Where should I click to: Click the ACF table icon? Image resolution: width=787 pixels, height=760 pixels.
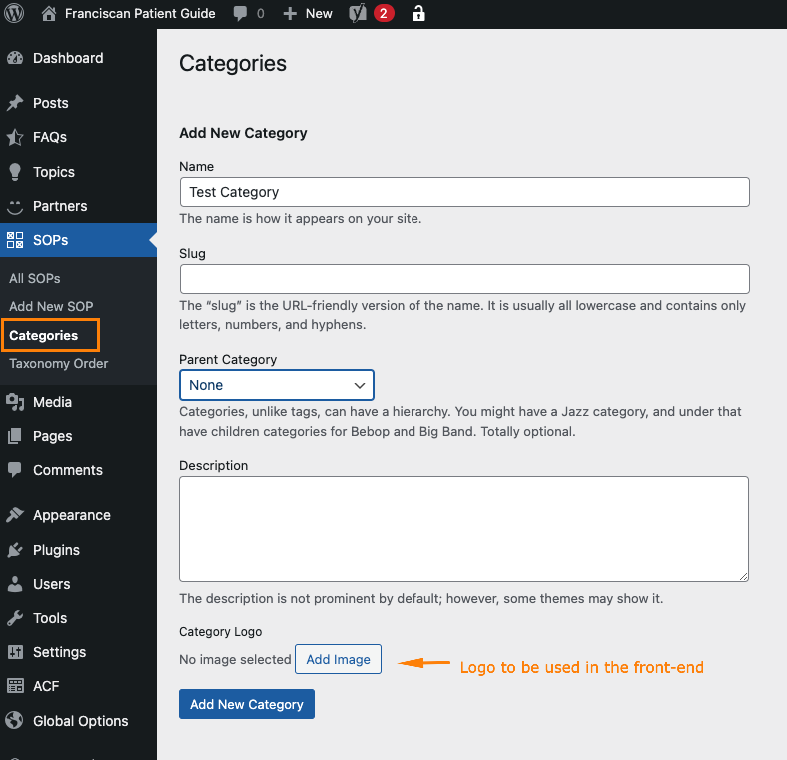pos(15,686)
